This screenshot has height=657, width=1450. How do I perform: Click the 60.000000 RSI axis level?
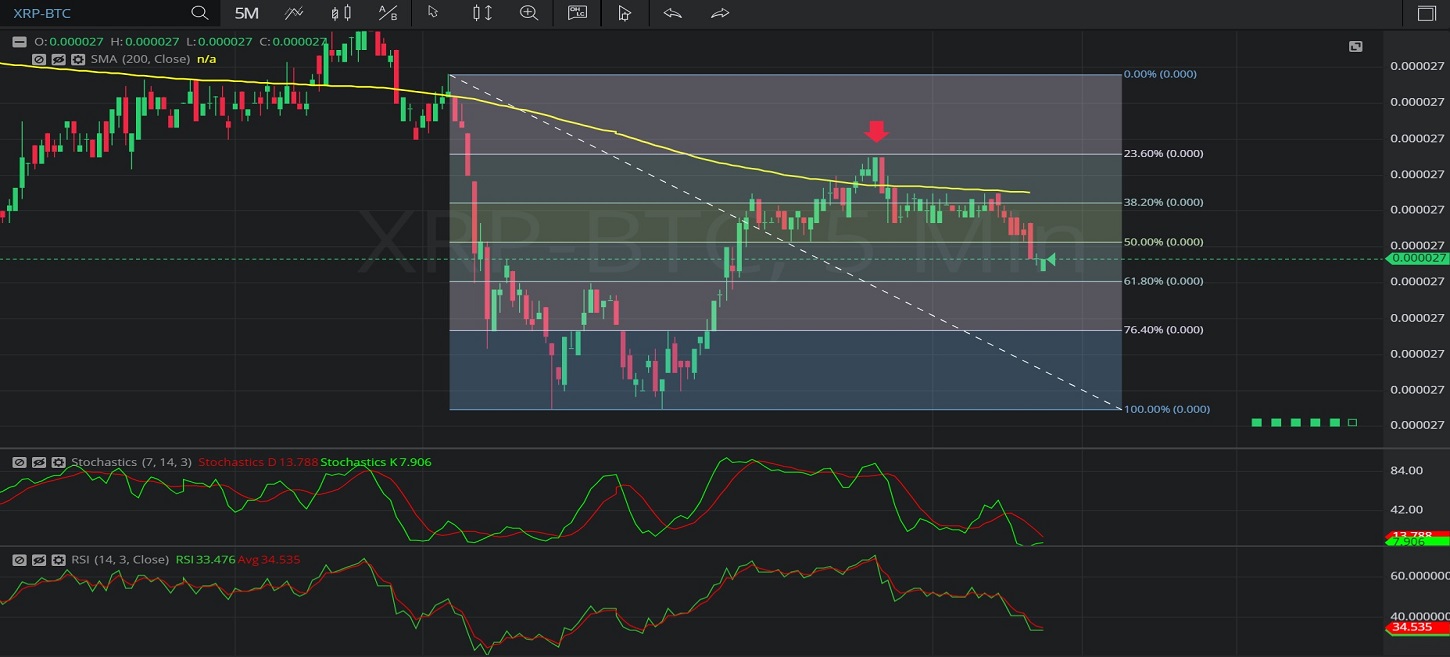pos(1419,576)
